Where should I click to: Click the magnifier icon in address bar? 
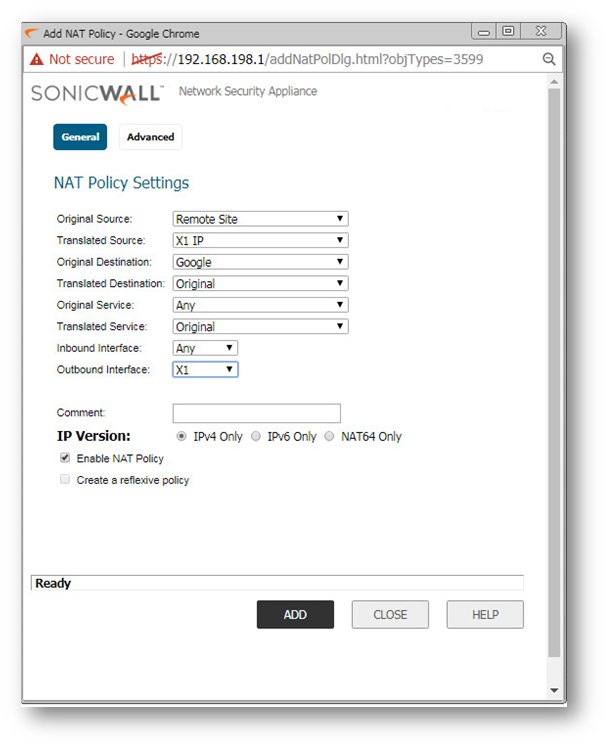tap(548, 59)
